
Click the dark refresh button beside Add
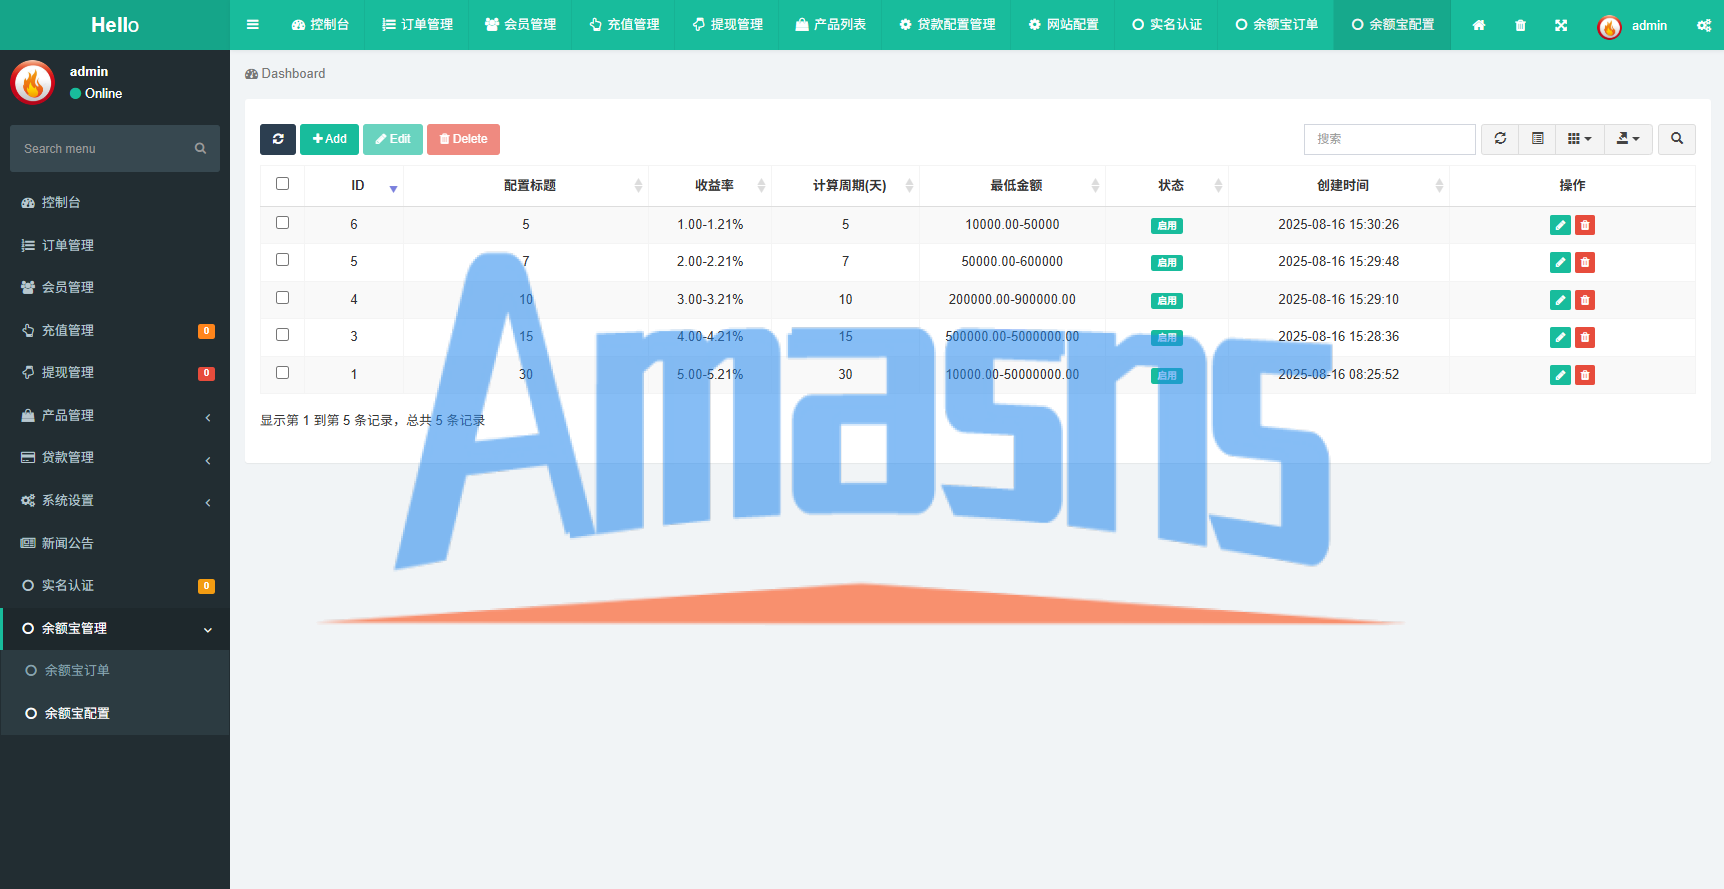pos(278,139)
